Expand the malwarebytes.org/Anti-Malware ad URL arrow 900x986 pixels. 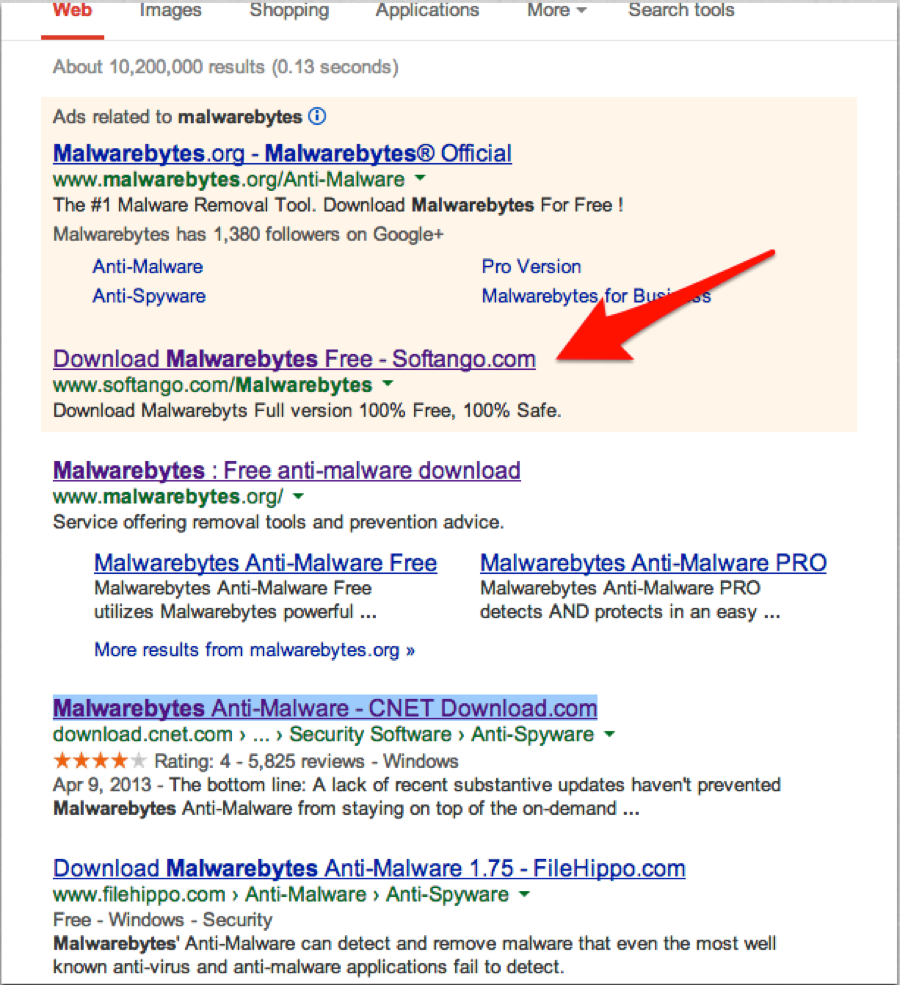pos(420,180)
